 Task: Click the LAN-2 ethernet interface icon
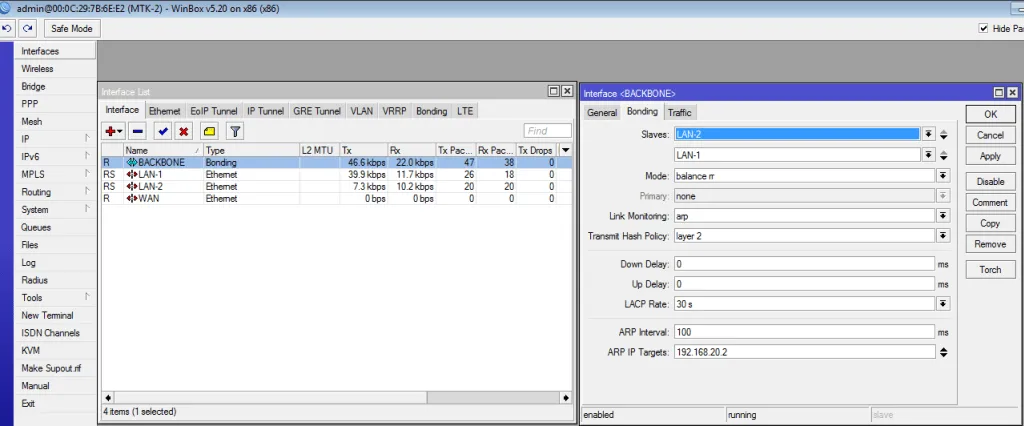(x=131, y=186)
